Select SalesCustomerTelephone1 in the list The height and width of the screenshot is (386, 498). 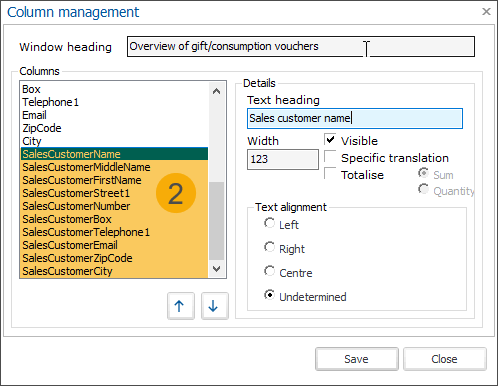(x=114, y=232)
